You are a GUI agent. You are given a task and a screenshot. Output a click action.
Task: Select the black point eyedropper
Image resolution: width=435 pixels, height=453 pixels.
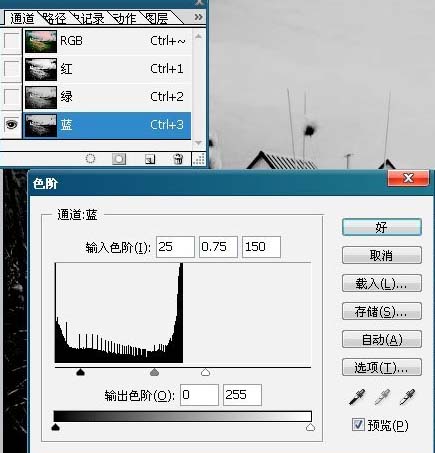pos(357,397)
